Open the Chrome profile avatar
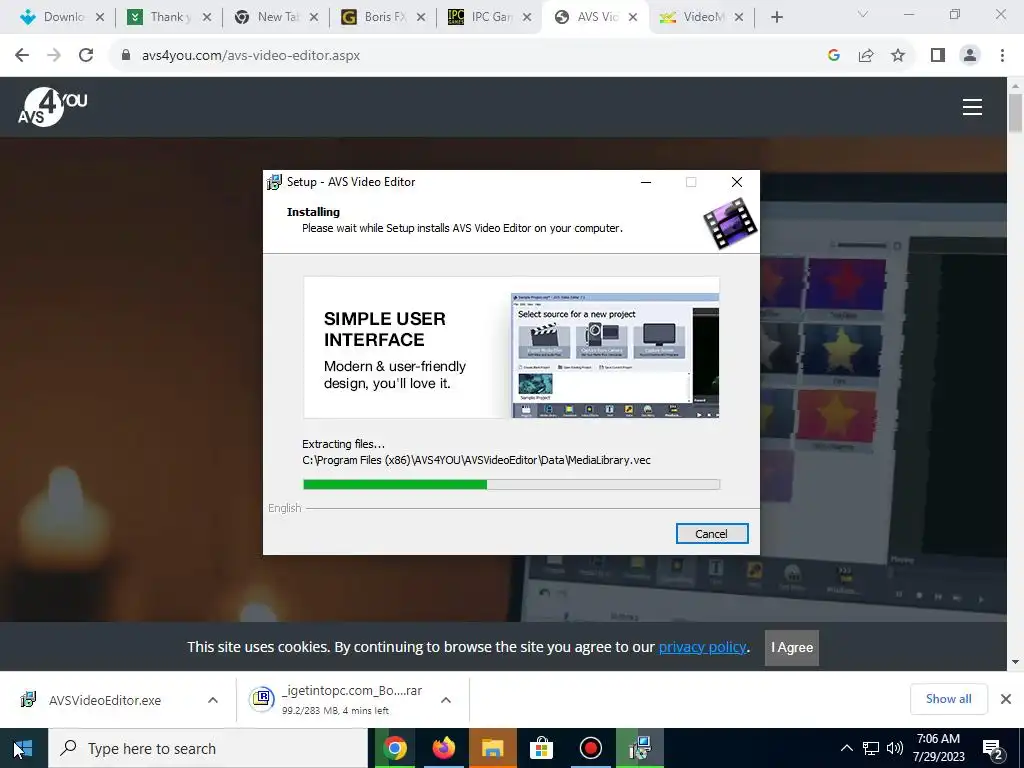The height and width of the screenshot is (768, 1024). pyautogui.click(x=970, y=56)
